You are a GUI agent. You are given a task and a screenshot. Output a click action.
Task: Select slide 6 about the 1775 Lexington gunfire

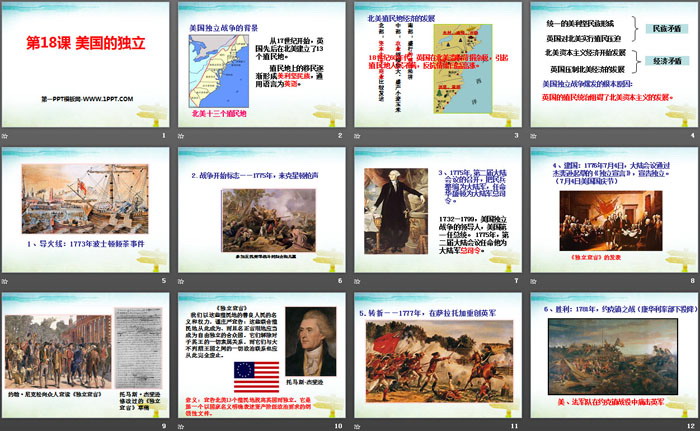point(262,210)
